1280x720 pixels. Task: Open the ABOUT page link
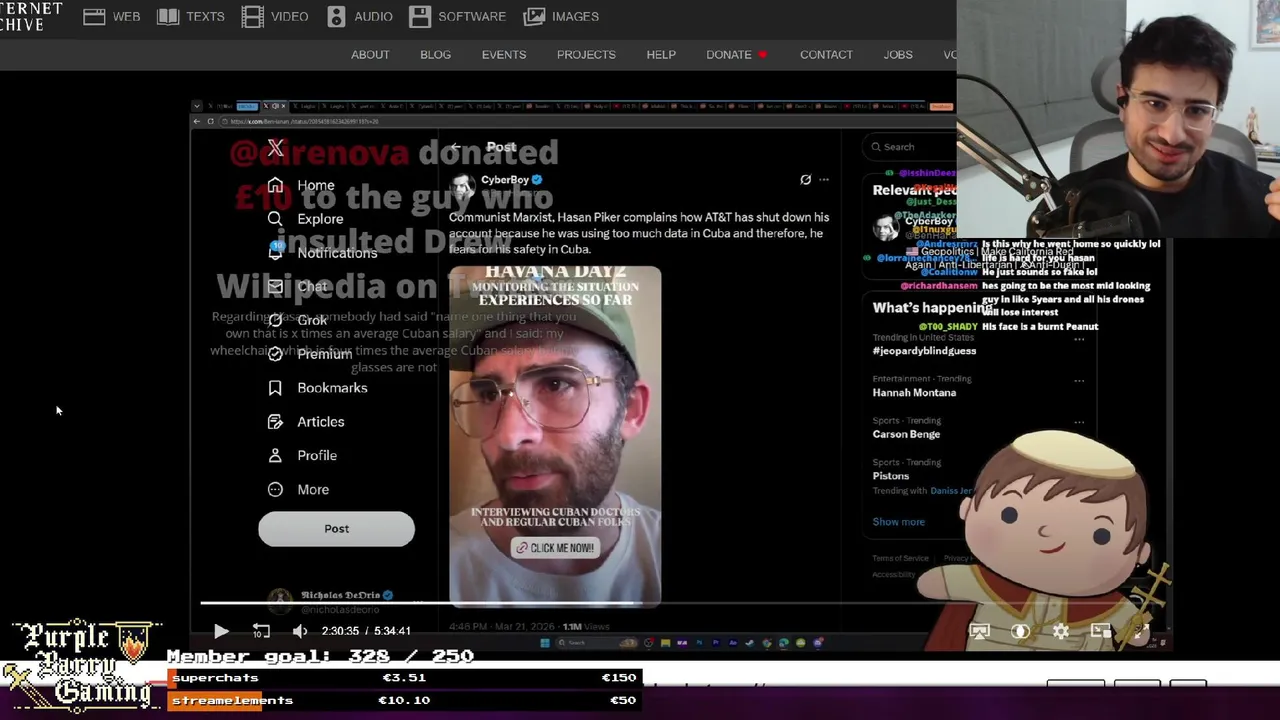tap(370, 55)
